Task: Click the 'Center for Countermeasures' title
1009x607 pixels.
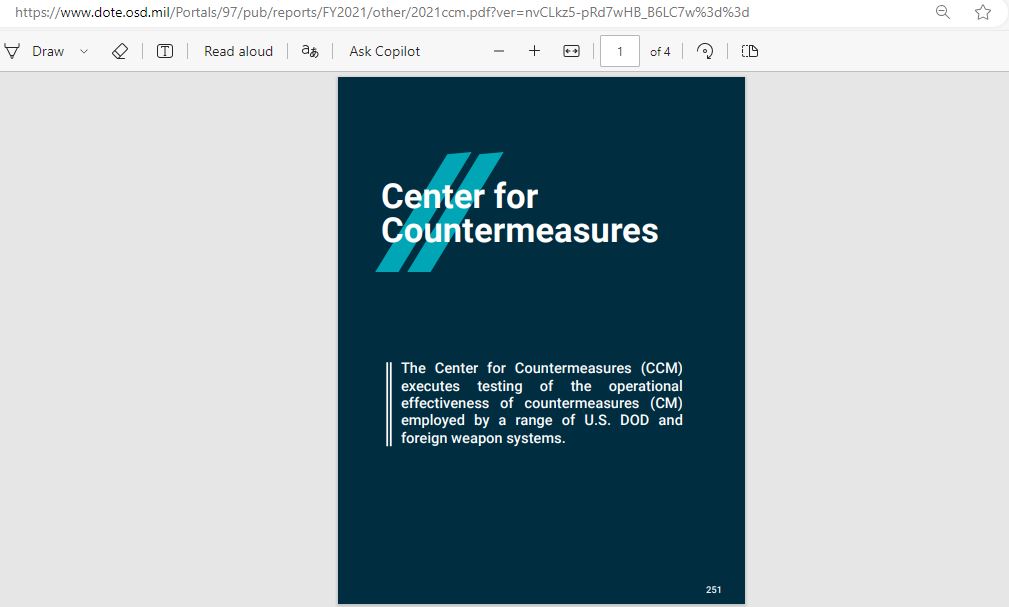Action: point(520,214)
